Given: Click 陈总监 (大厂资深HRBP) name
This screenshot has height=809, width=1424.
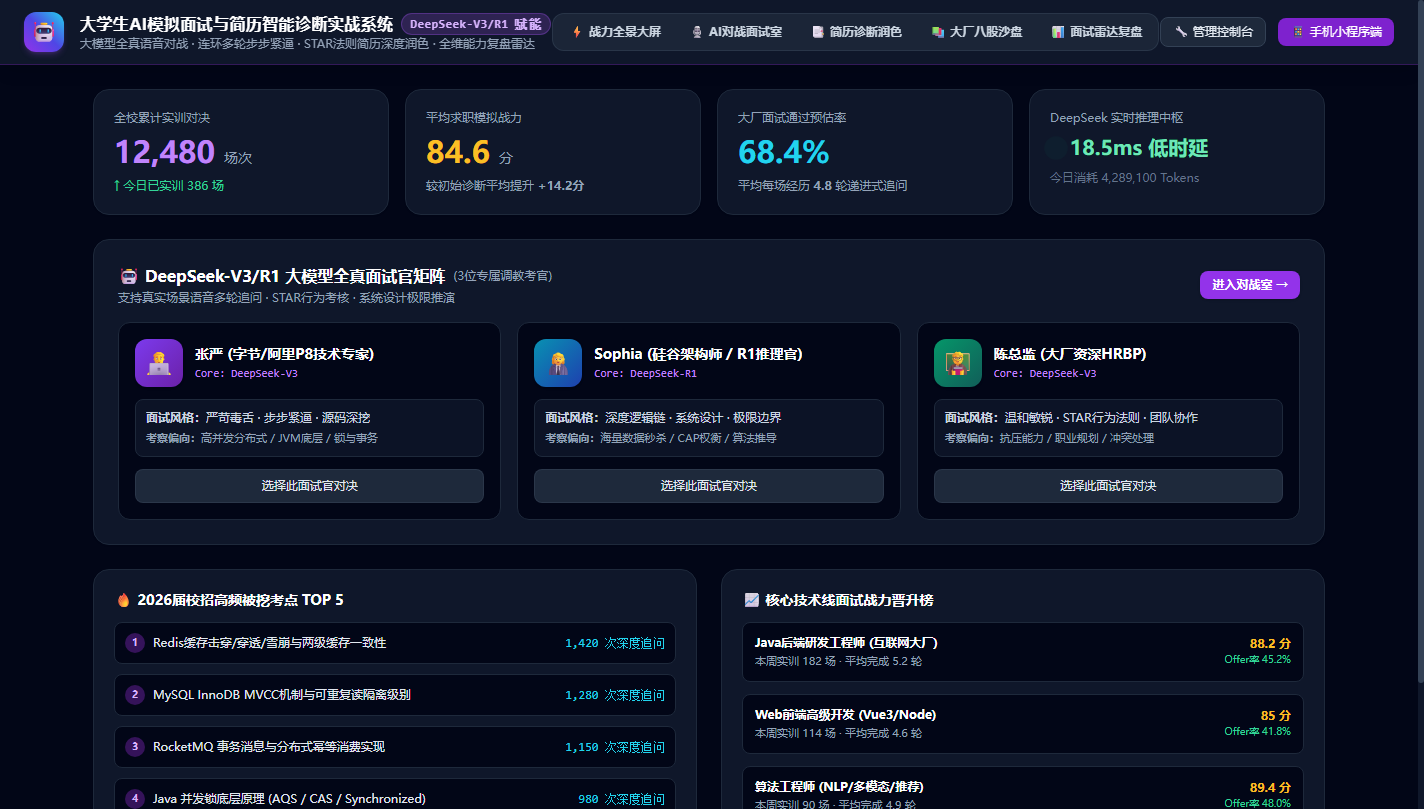Looking at the screenshot, I should click(x=1070, y=354).
